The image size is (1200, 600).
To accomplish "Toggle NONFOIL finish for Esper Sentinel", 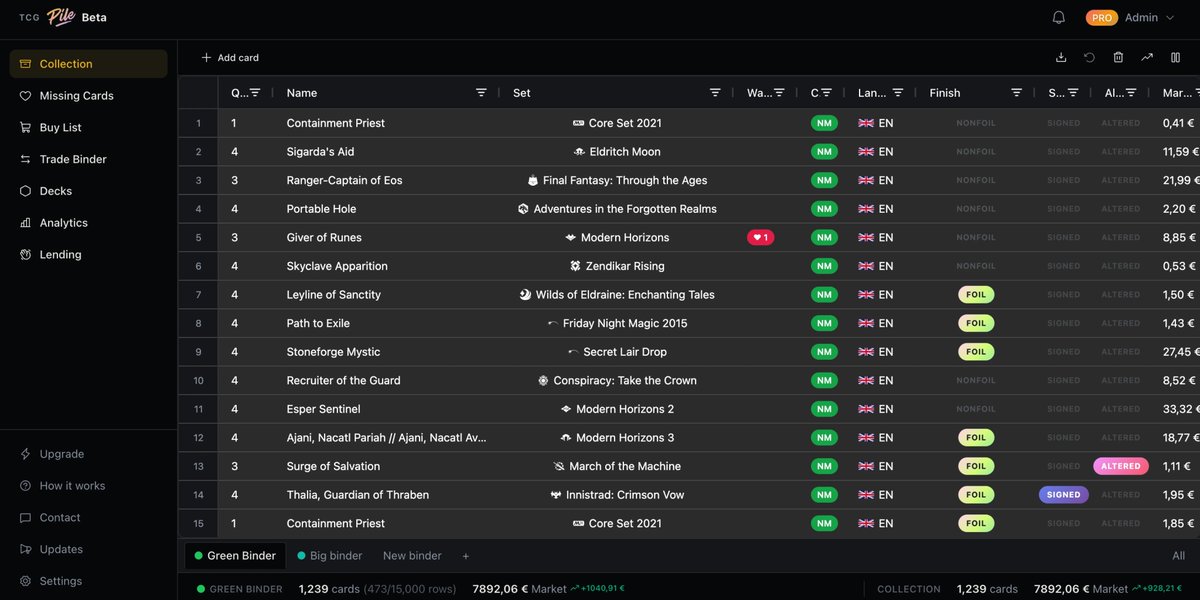I will point(976,409).
